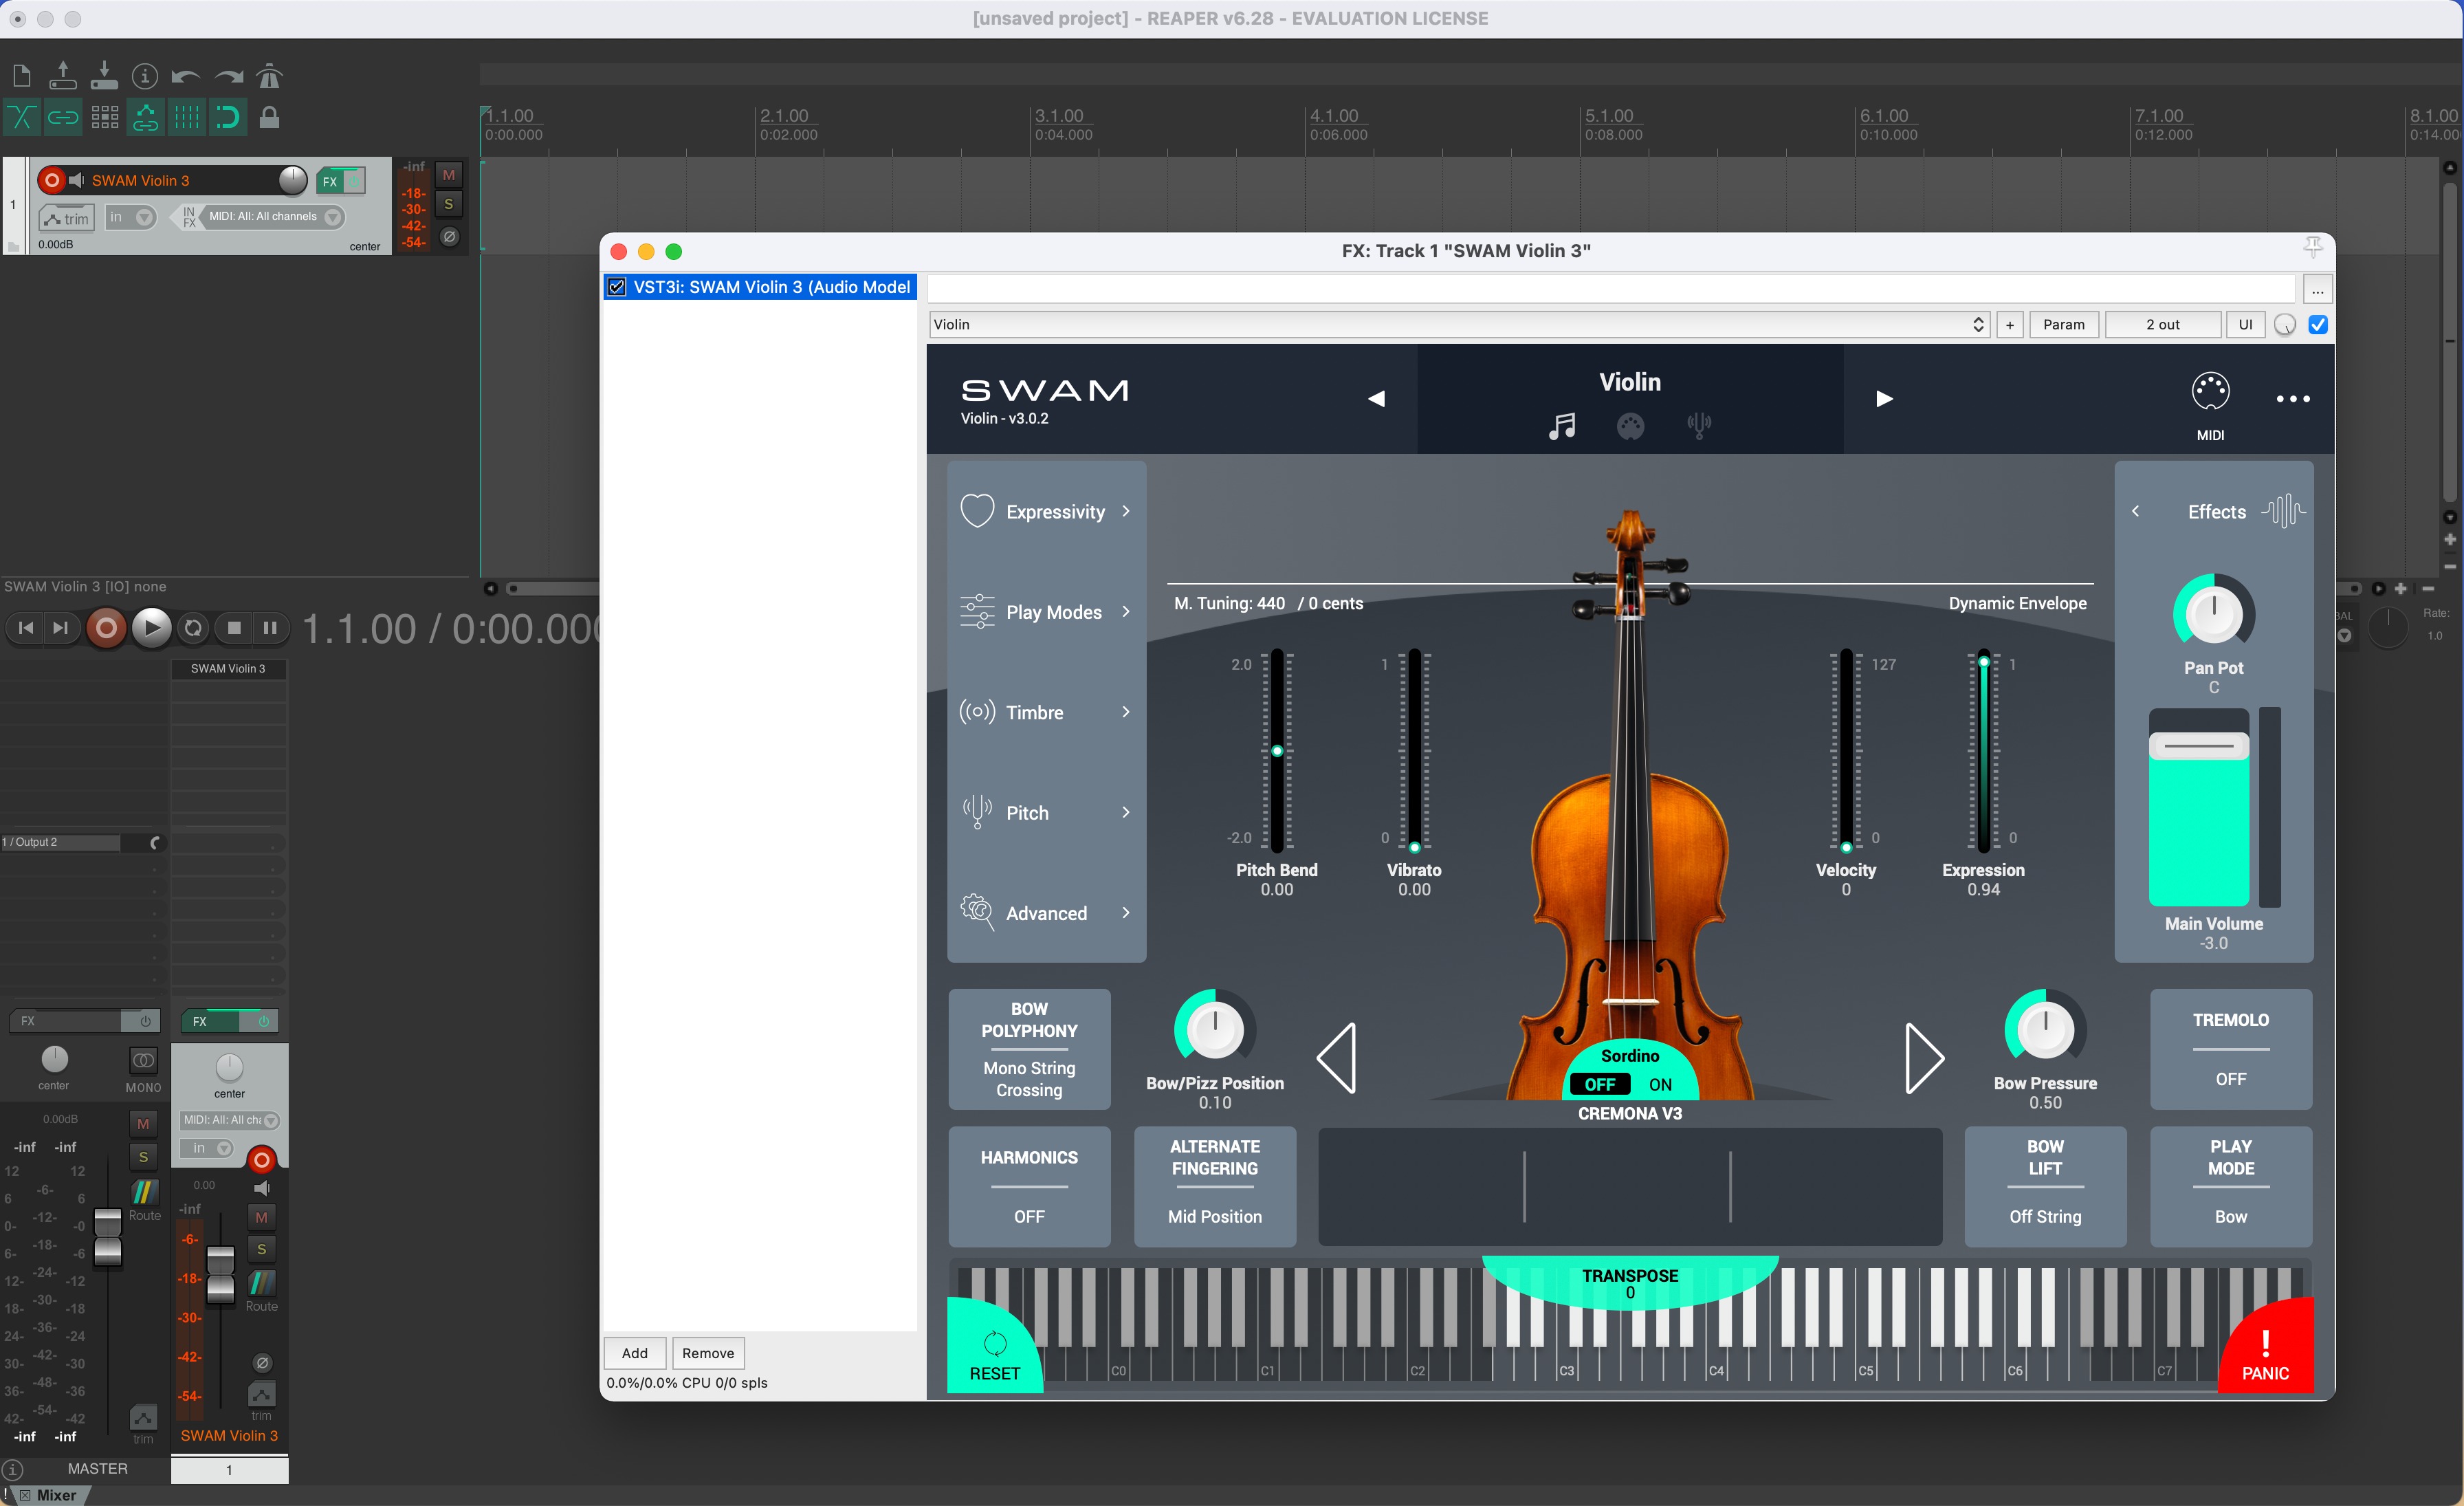
Task: Open the three-dots menu in SWAM header
Action: [2292, 399]
